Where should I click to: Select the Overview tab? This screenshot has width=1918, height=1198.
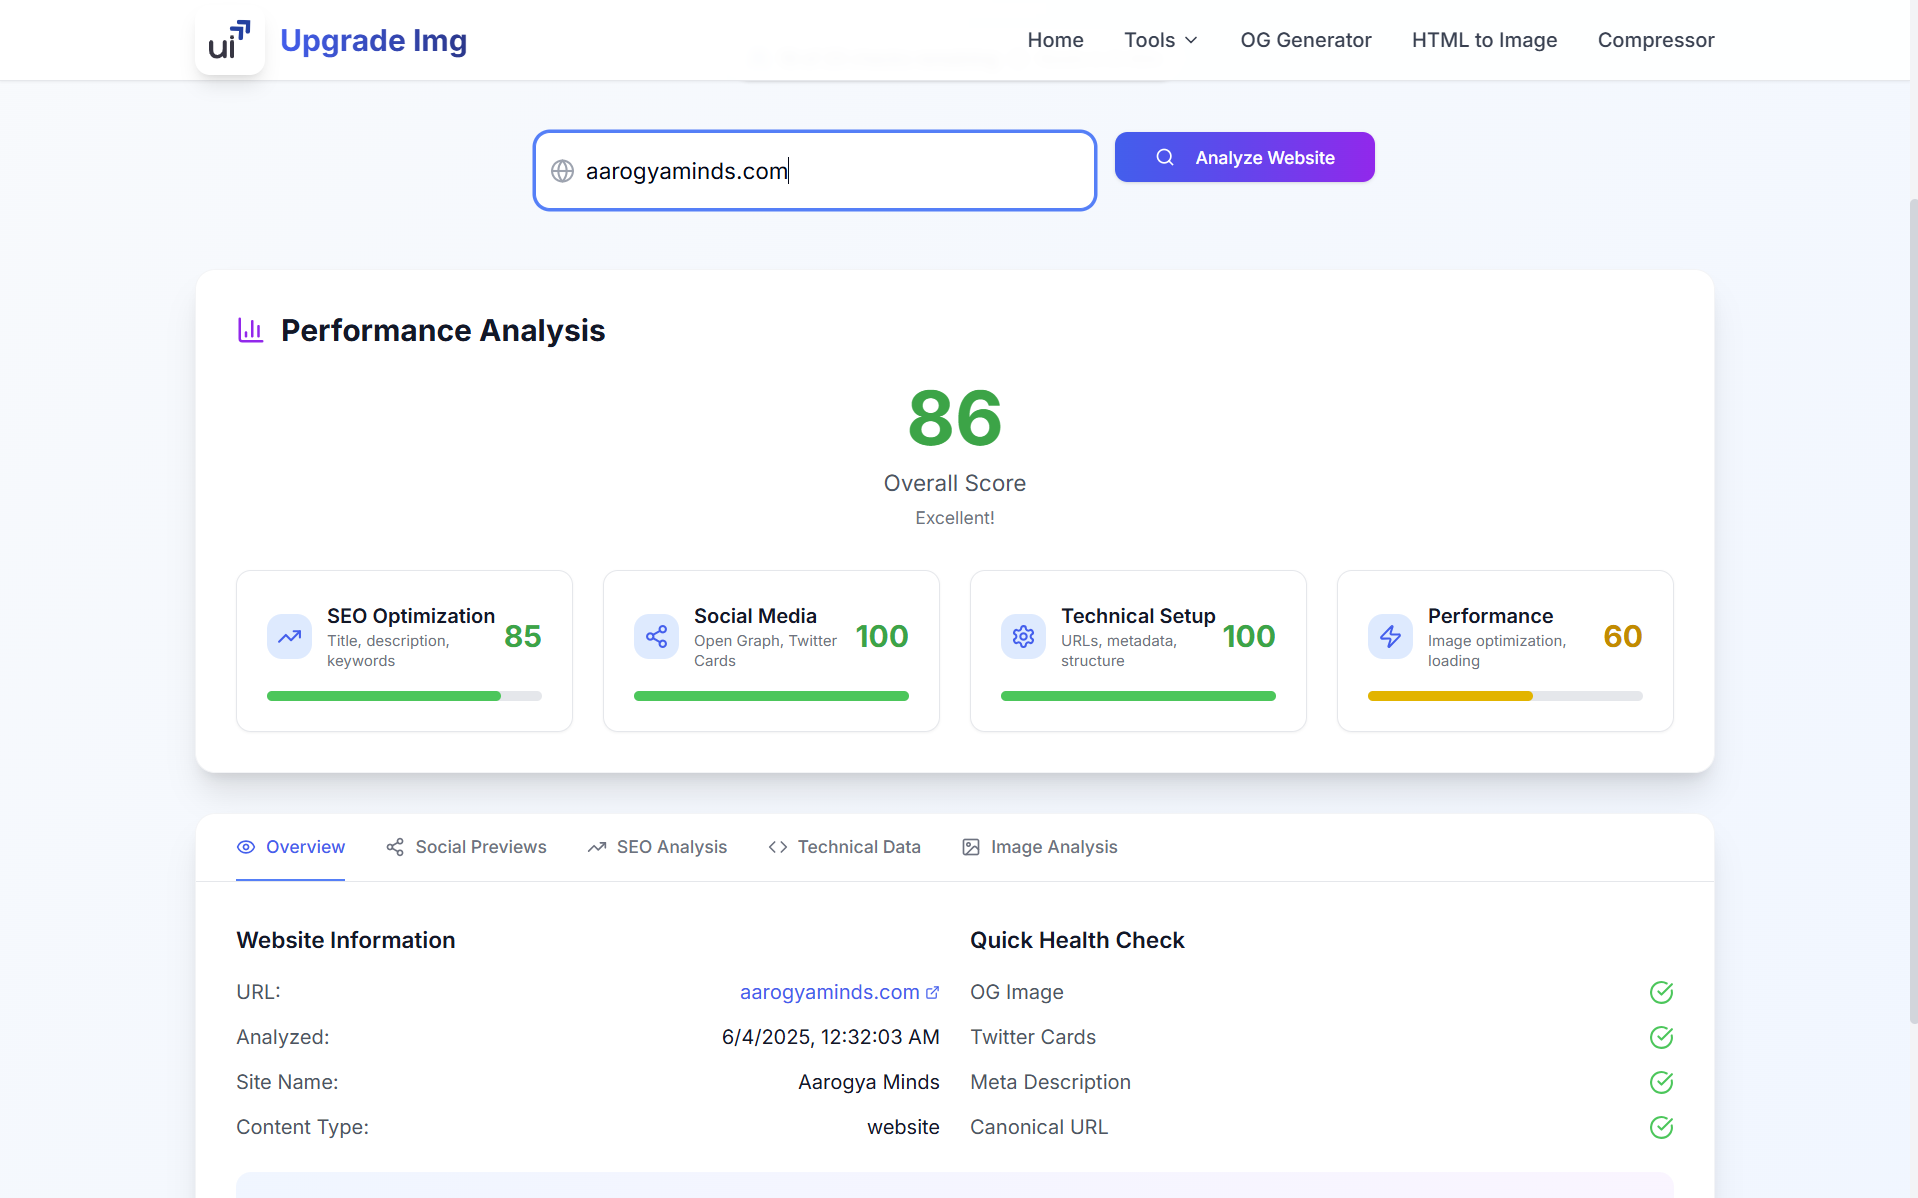(x=290, y=847)
